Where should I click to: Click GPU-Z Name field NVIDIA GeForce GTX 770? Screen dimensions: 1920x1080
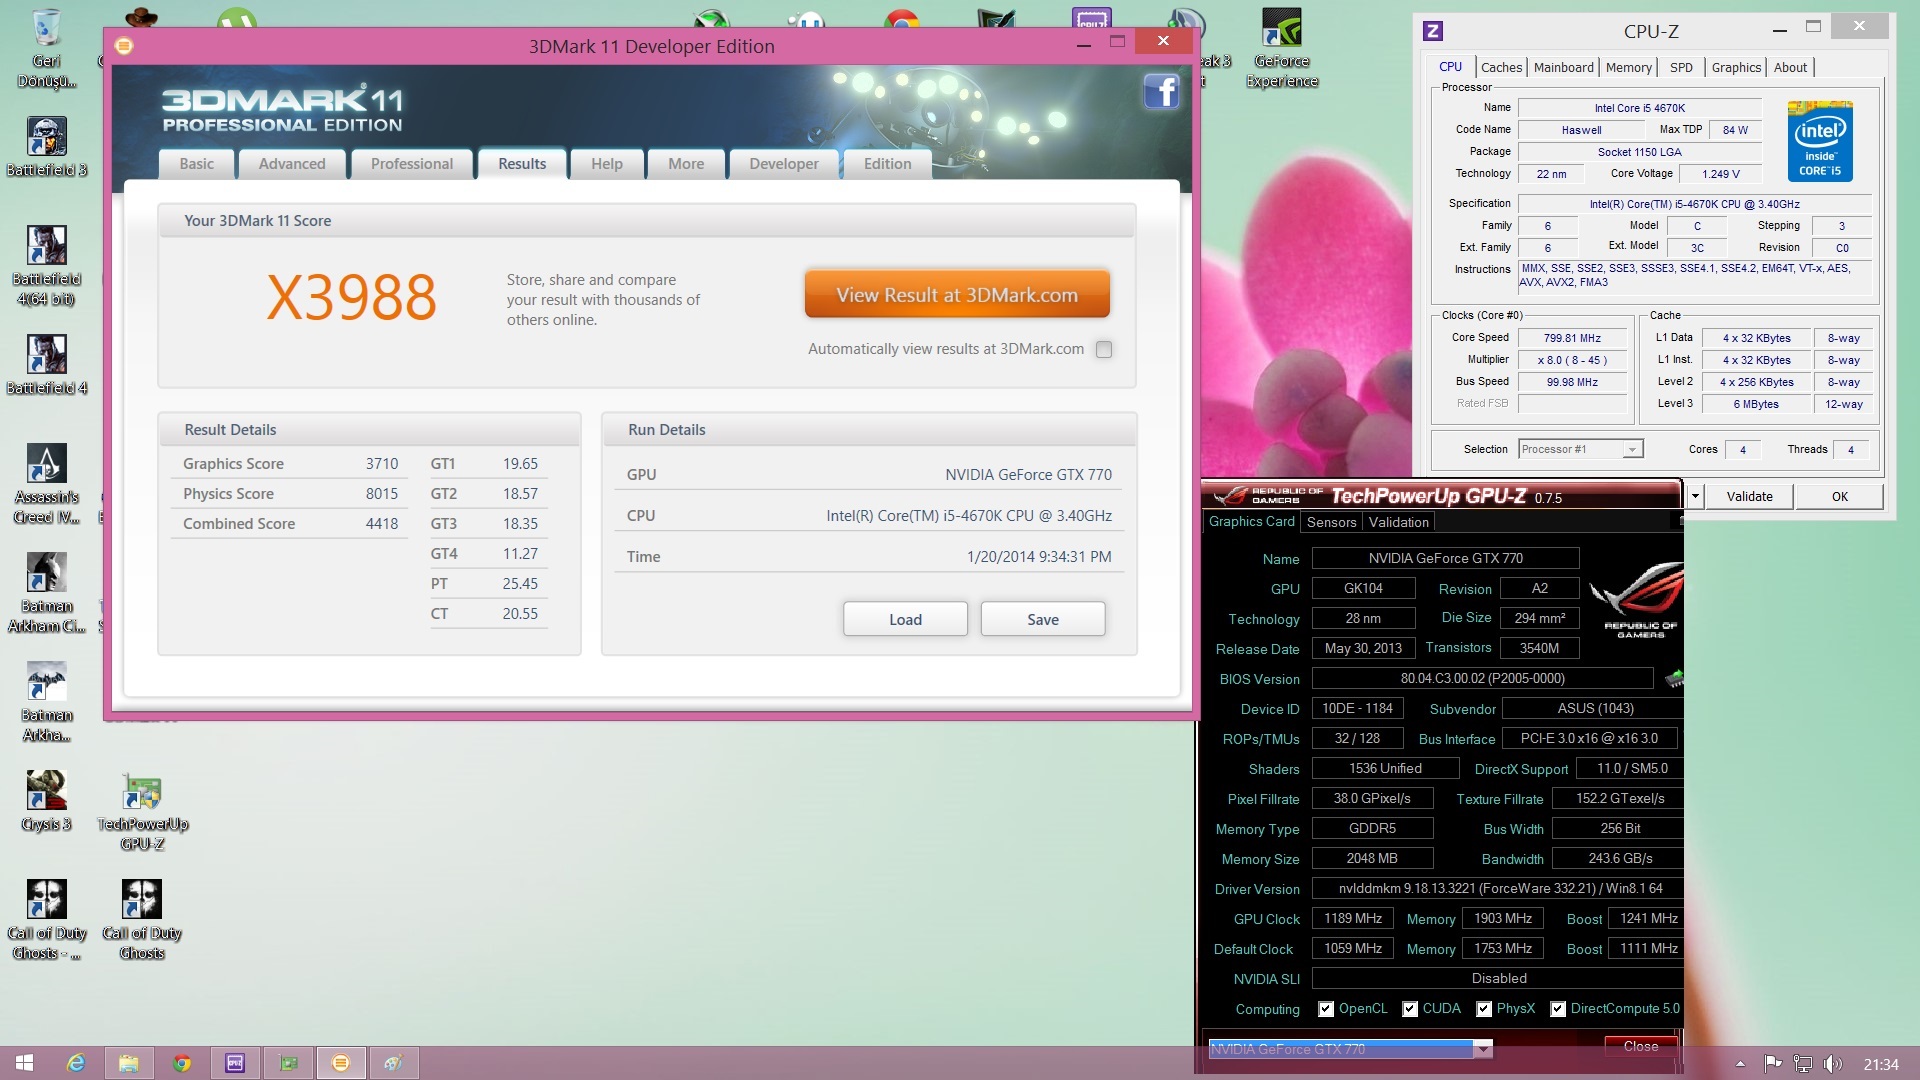click(1445, 558)
